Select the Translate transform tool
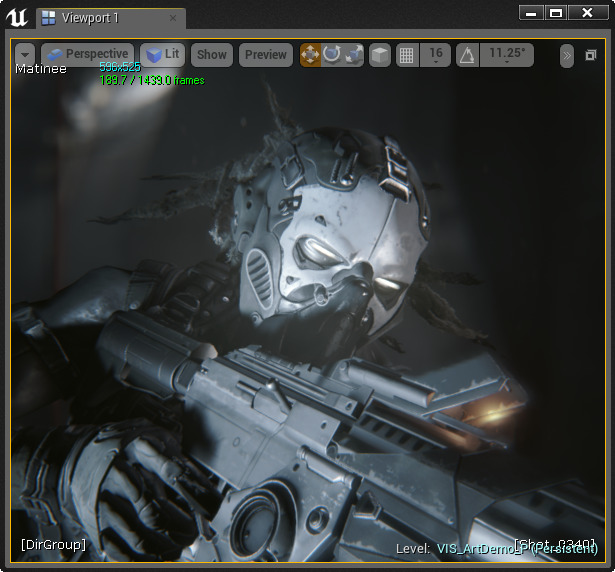 point(310,55)
